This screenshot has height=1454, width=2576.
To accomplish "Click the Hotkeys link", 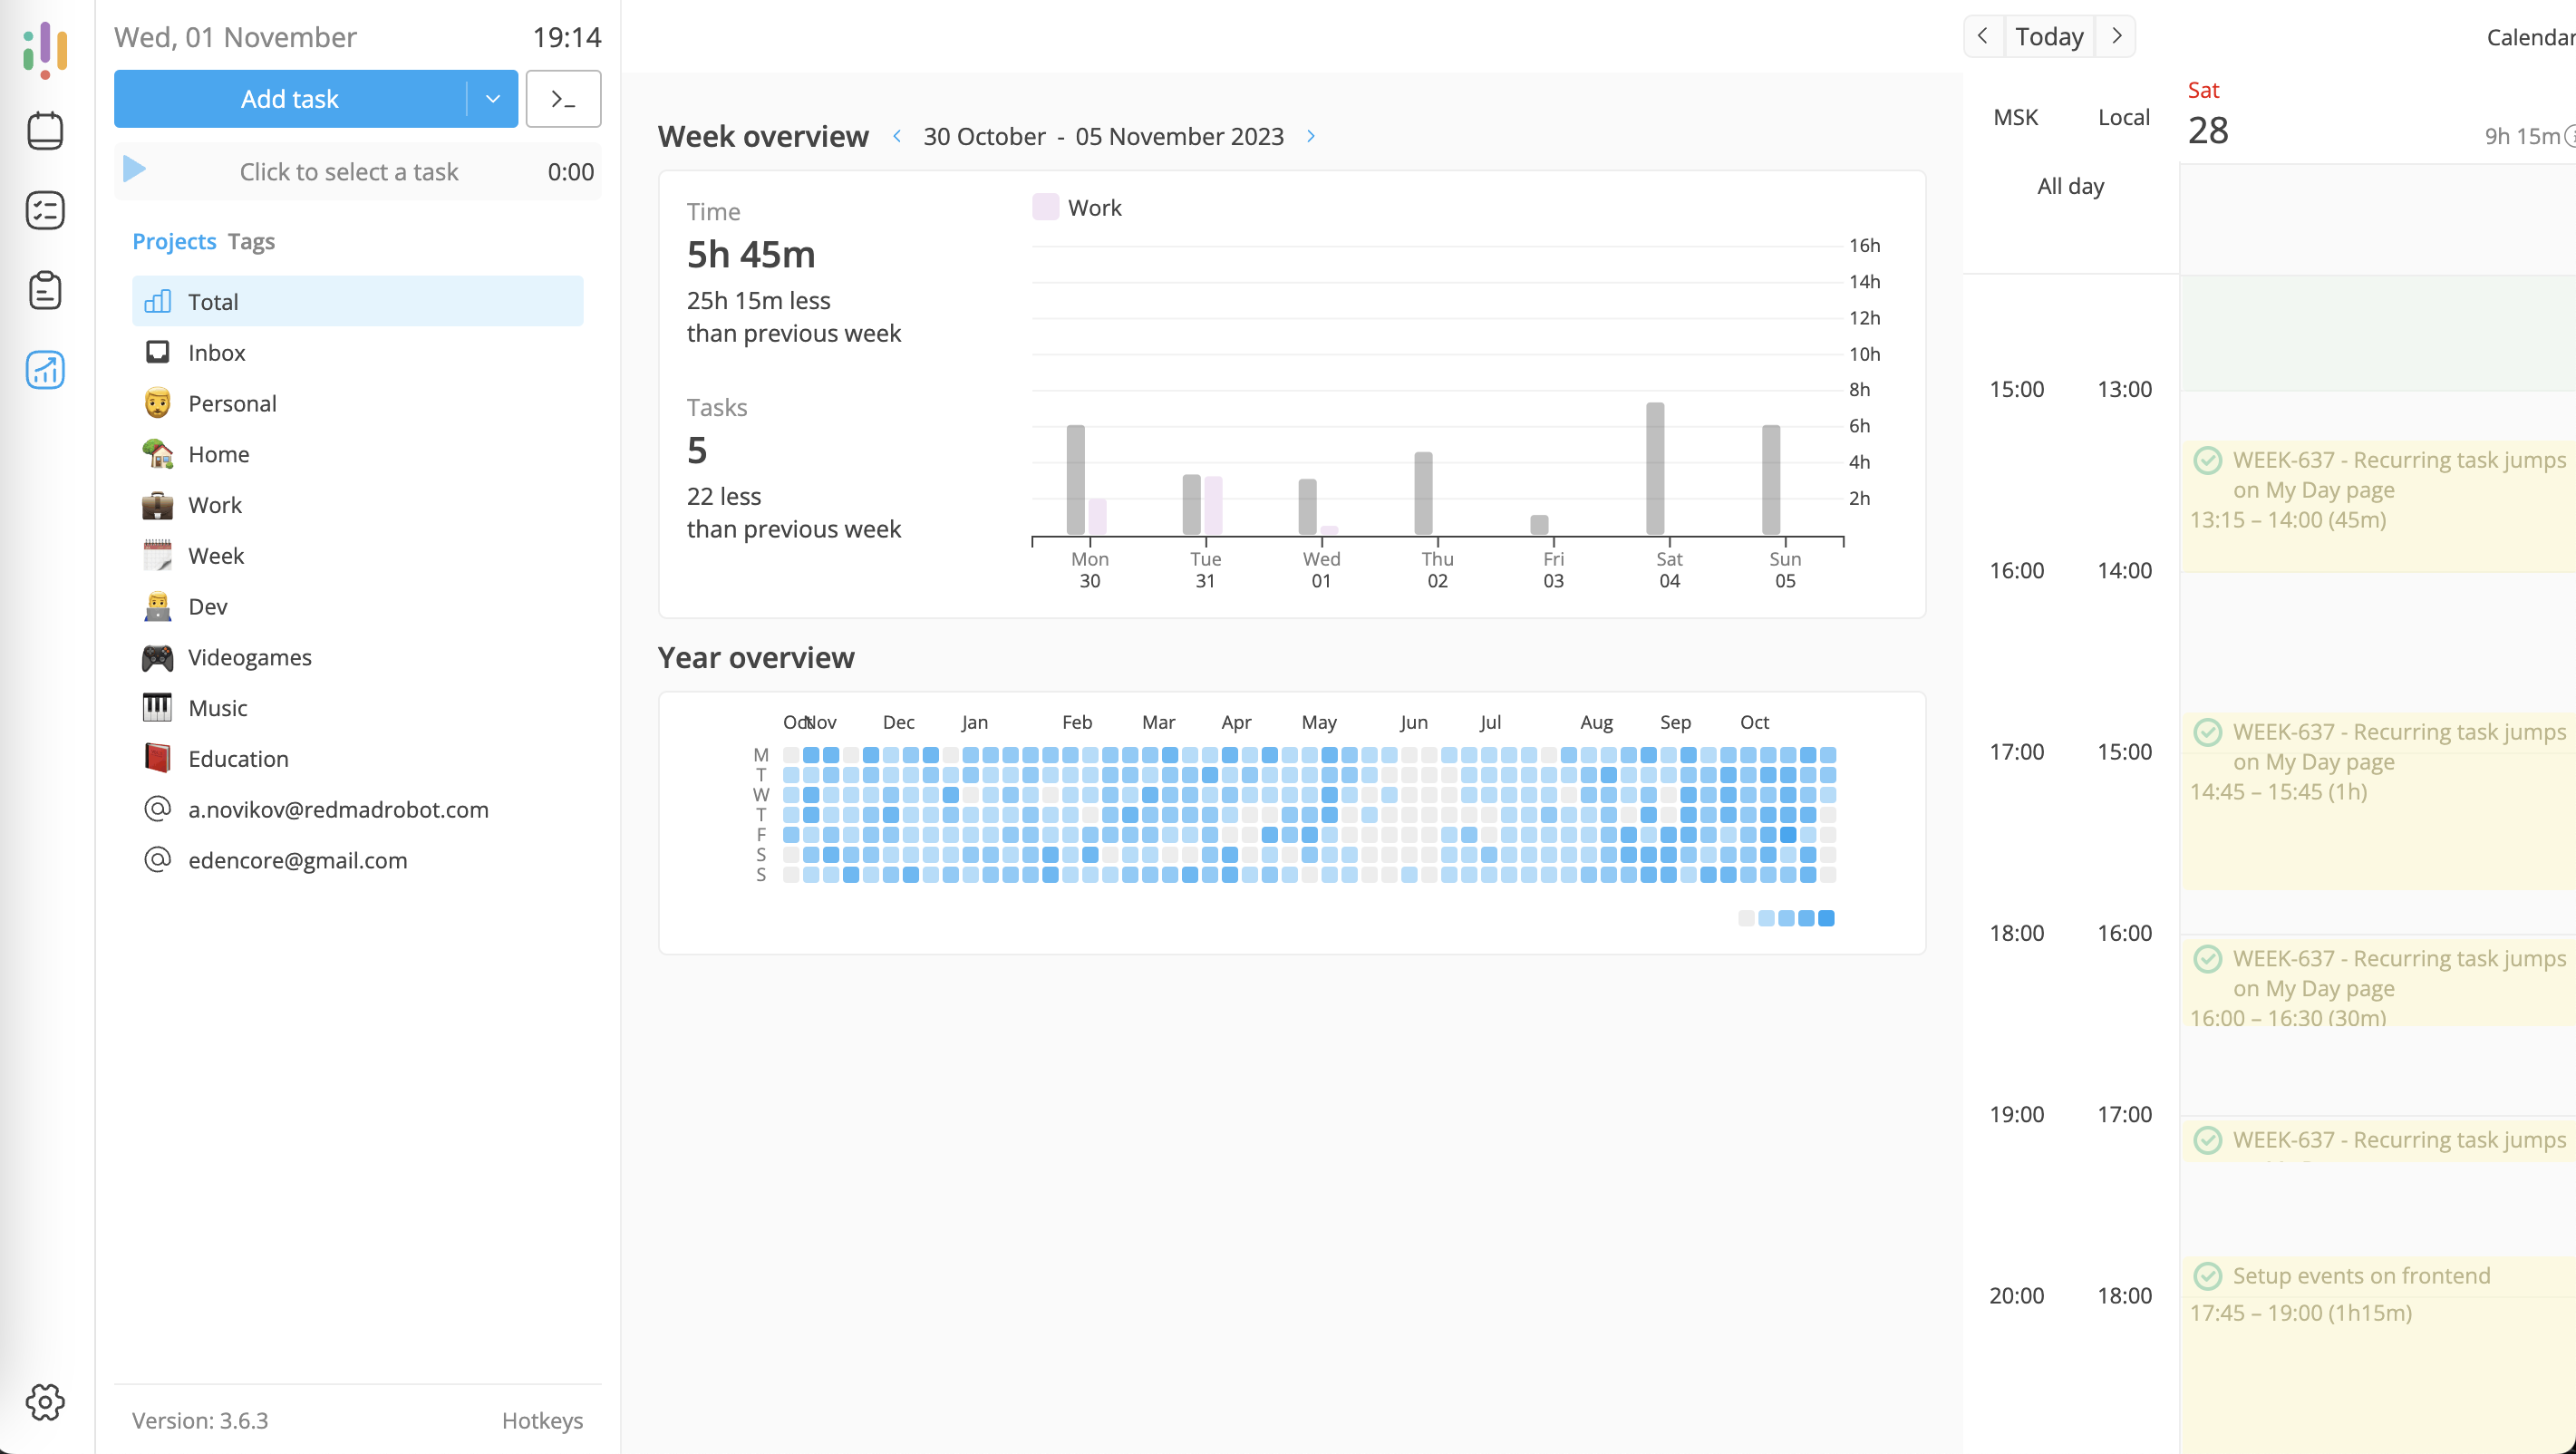I will 542,1420.
